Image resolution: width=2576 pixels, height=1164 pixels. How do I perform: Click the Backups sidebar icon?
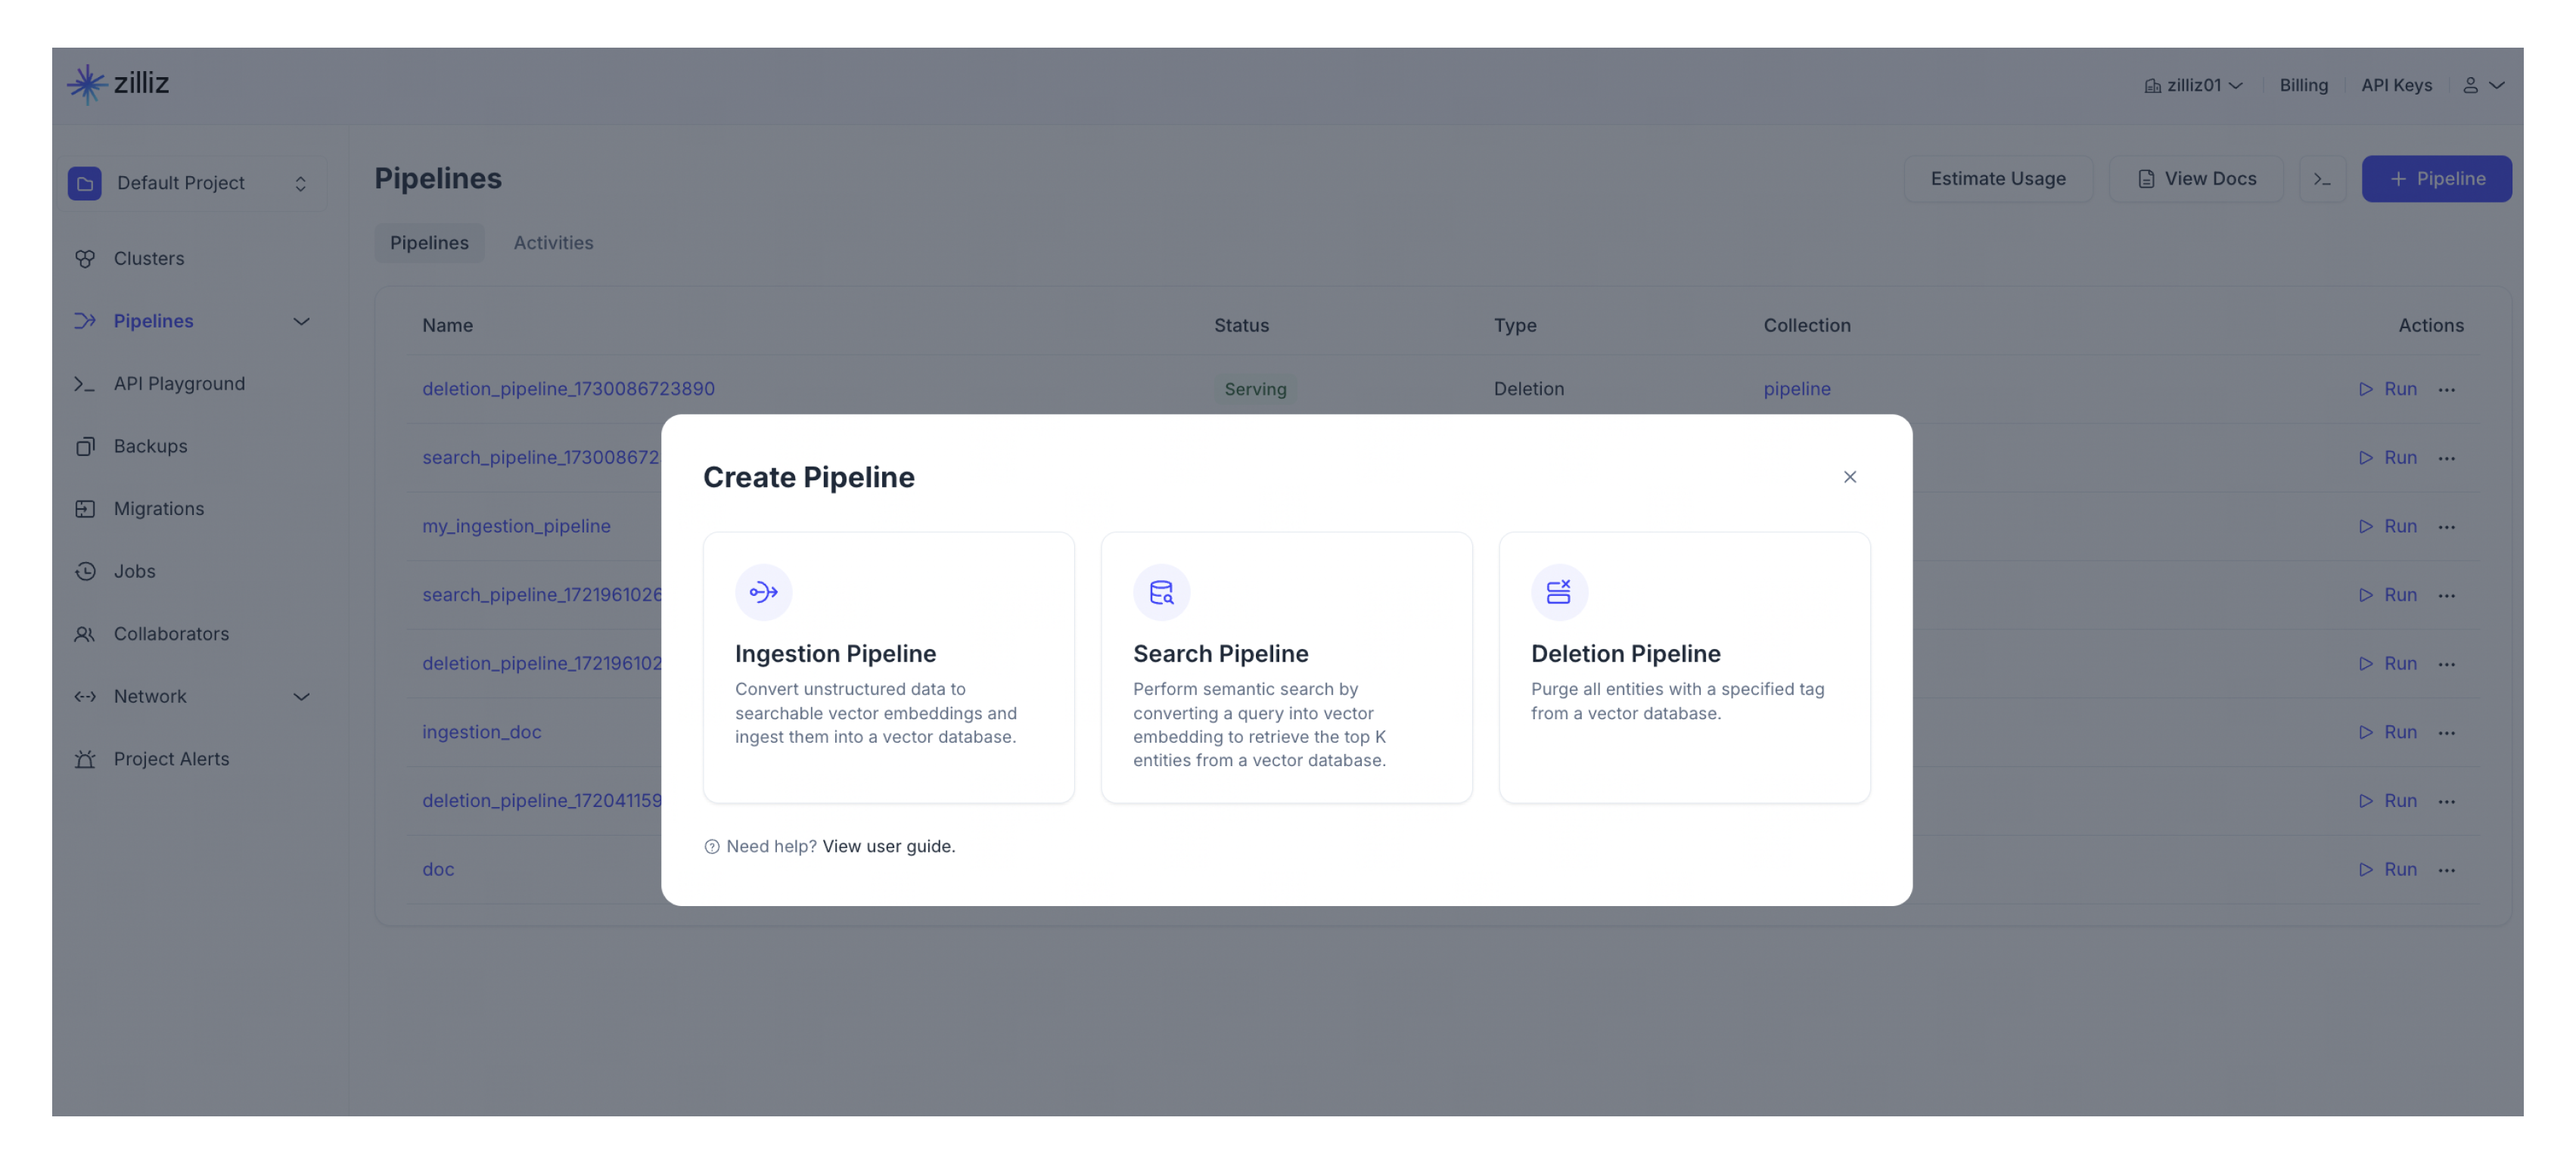82,446
